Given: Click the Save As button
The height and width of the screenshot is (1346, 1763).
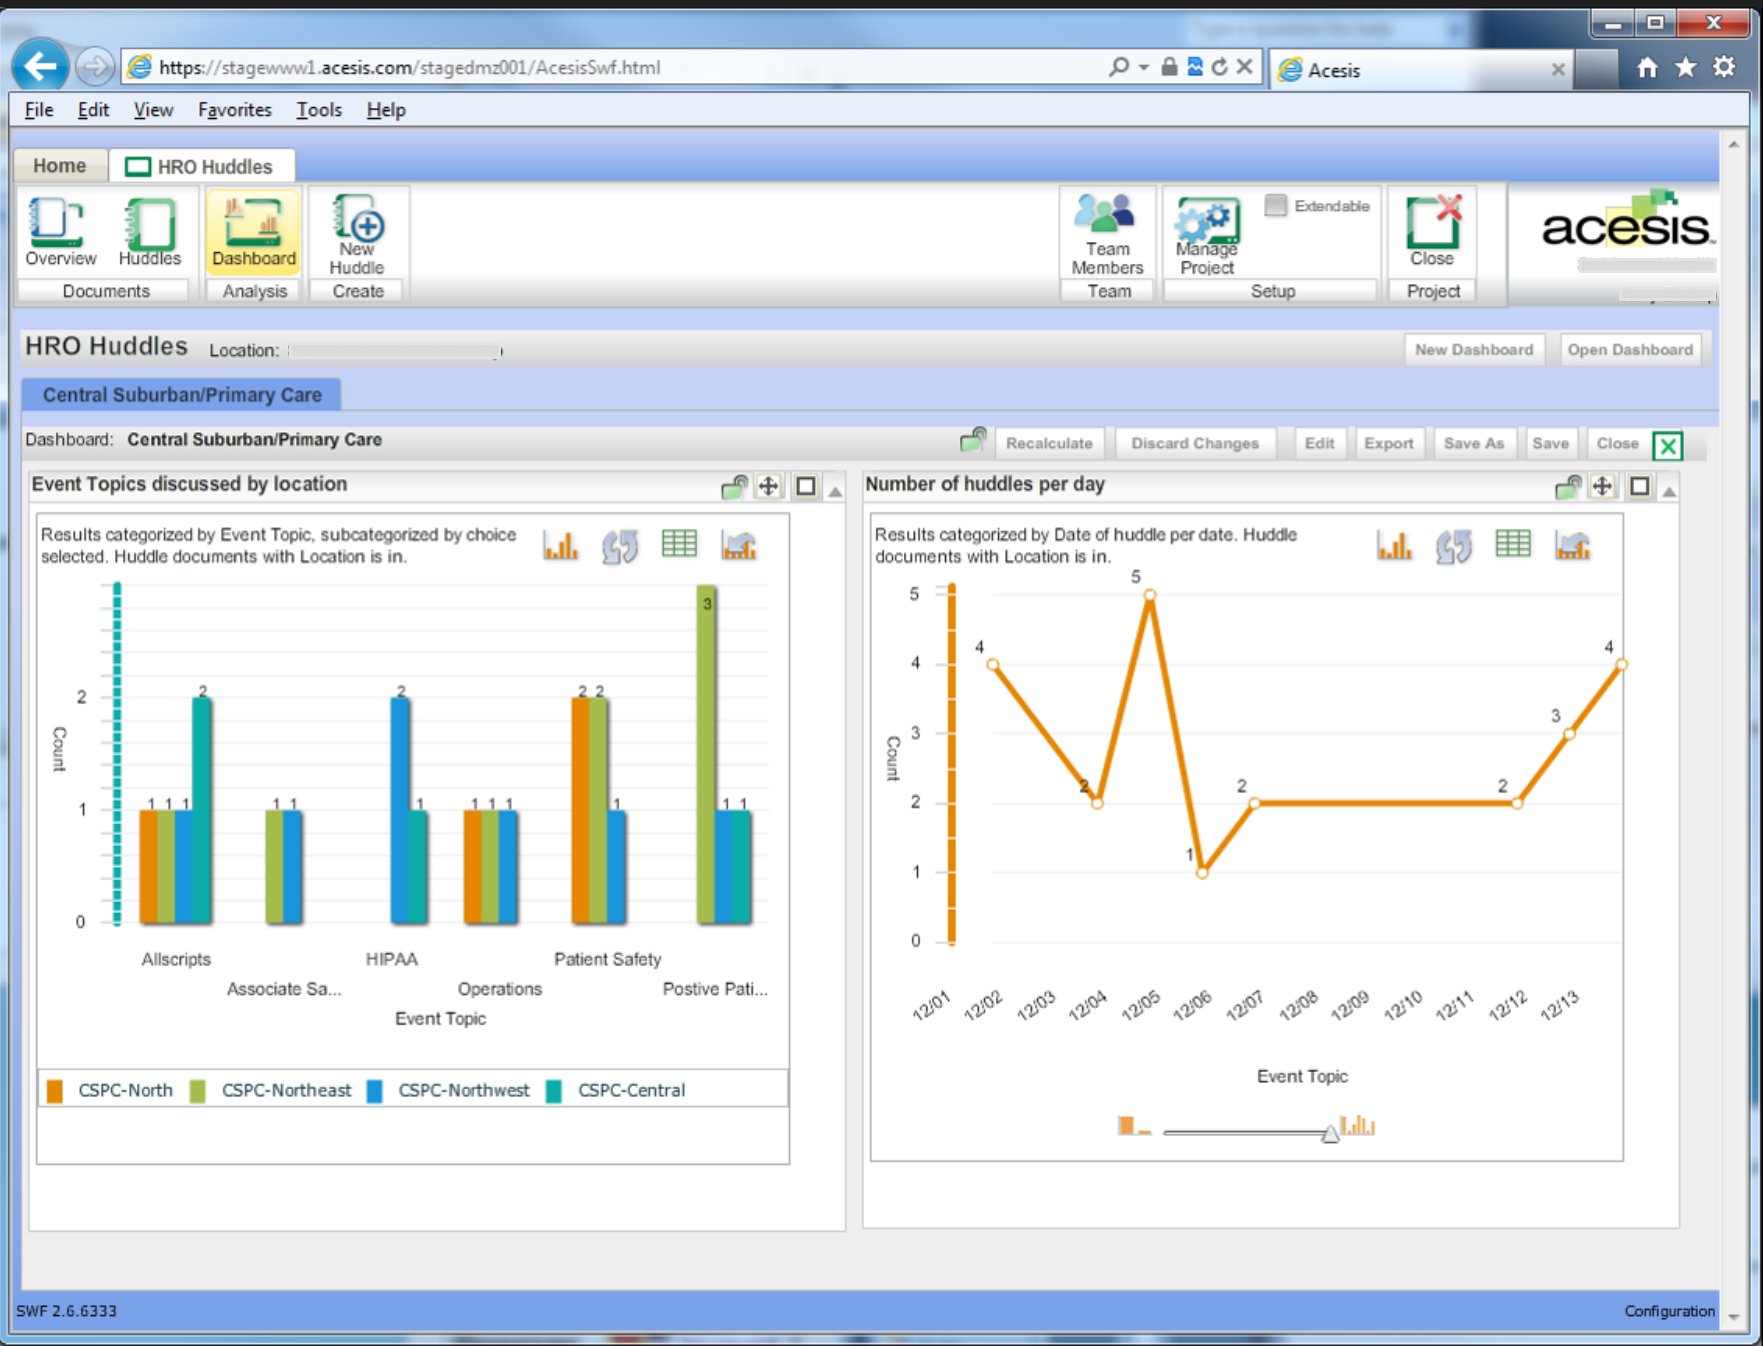Looking at the screenshot, I should [1473, 443].
